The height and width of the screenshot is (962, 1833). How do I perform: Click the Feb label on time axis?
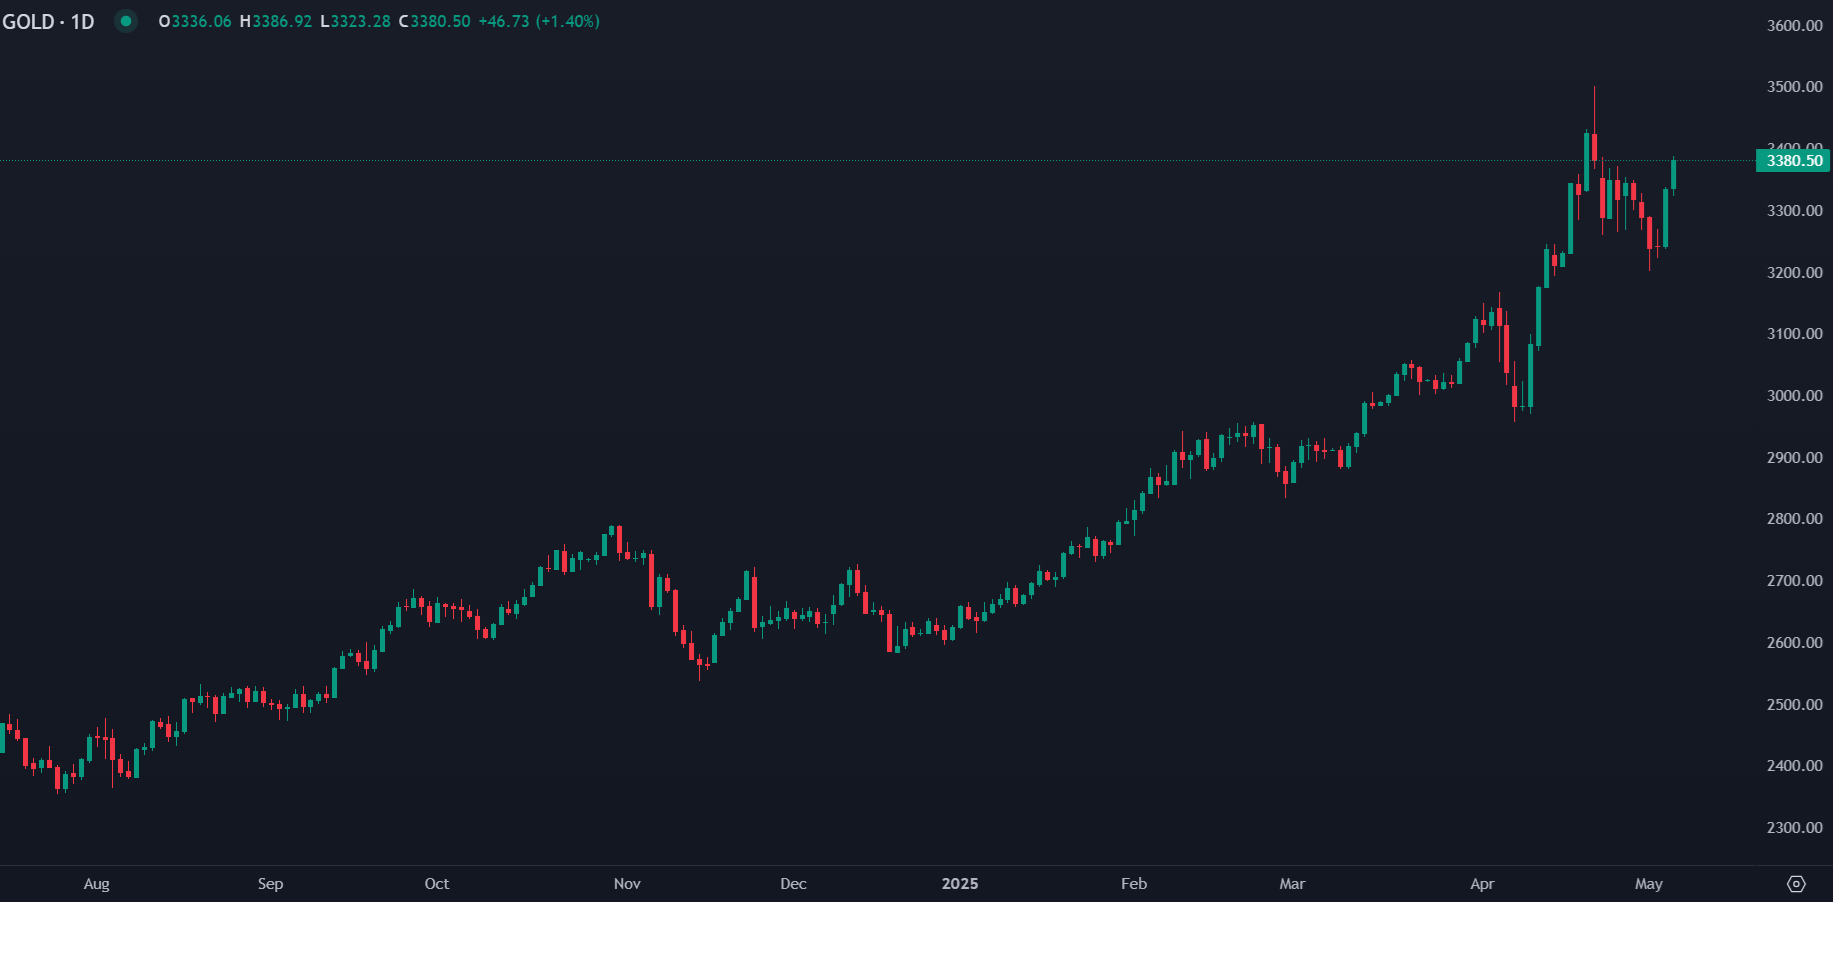point(1134,884)
